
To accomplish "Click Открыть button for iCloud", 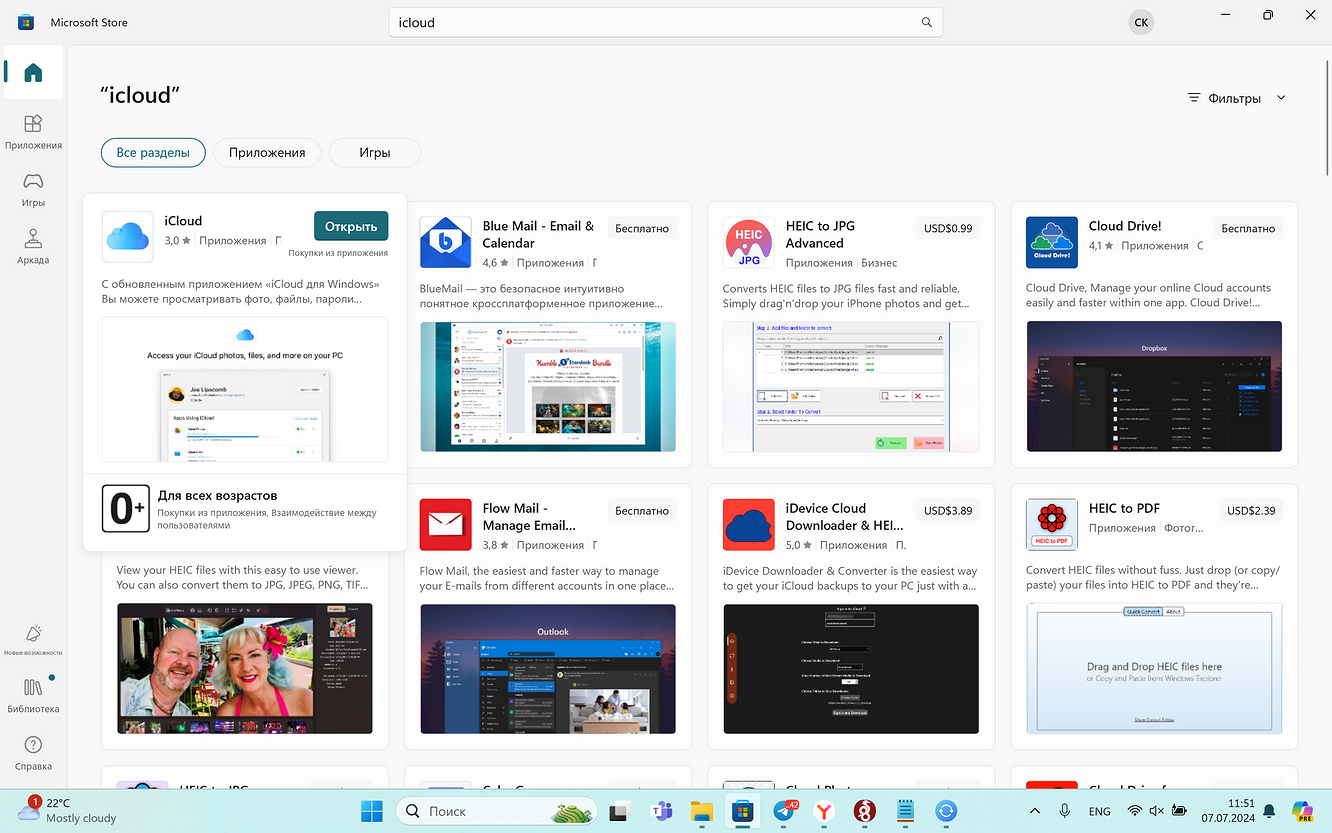I will [x=350, y=226].
